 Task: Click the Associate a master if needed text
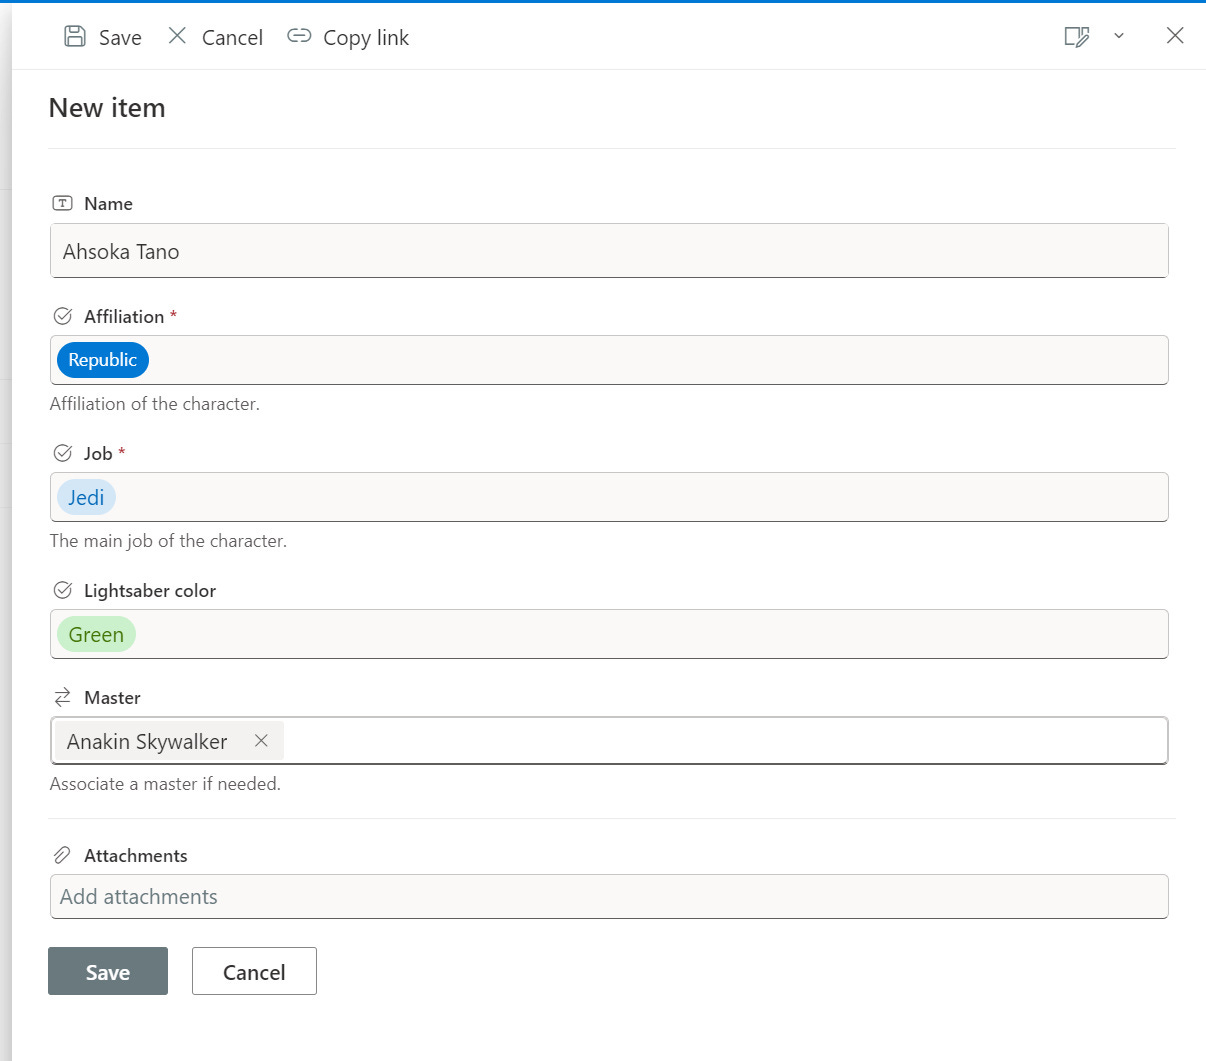(165, 784)
